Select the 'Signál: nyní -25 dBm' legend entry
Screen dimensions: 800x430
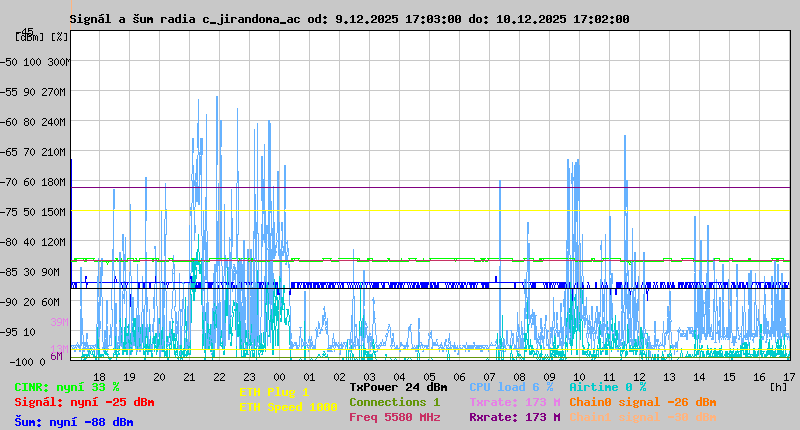(x=84, y=402)
